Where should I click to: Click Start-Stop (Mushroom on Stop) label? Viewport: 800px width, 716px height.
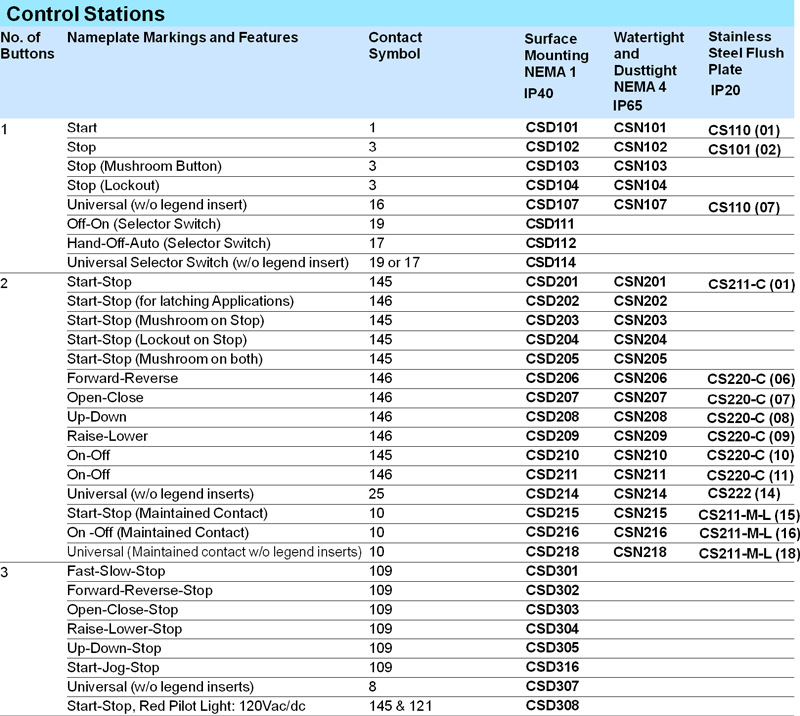[165, 320]
